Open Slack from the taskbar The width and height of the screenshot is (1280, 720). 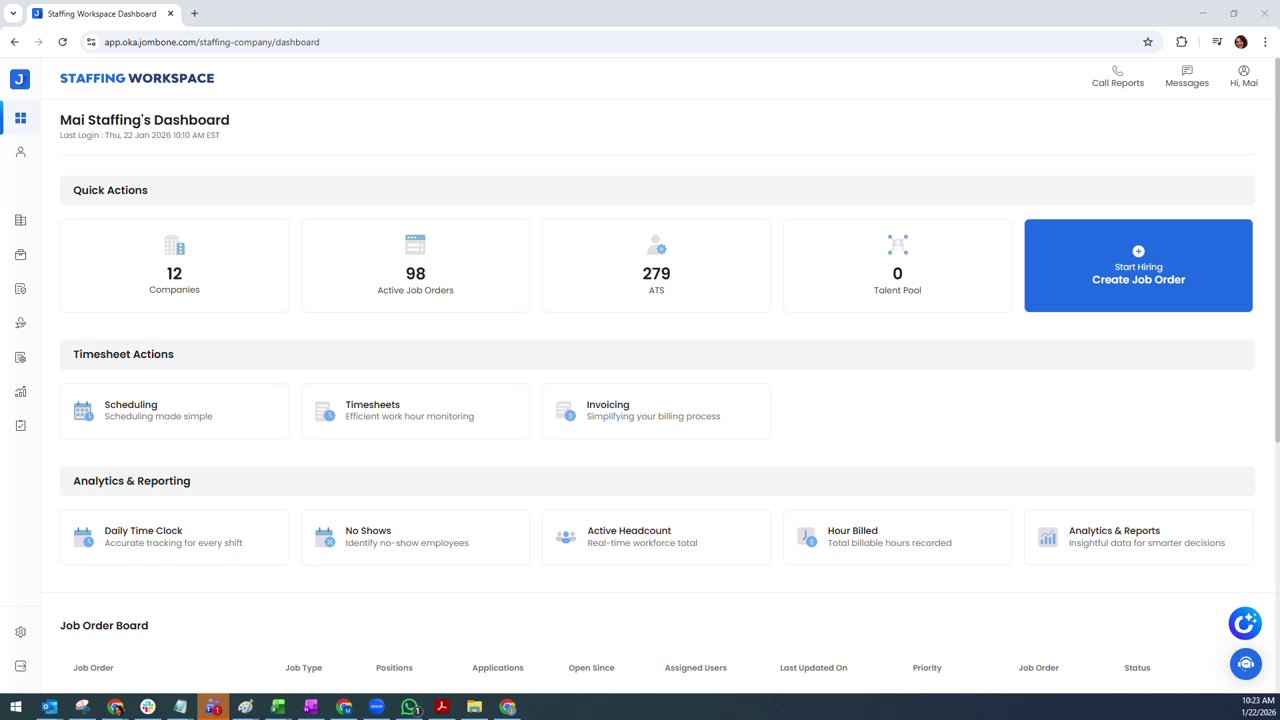coord(148,707)
